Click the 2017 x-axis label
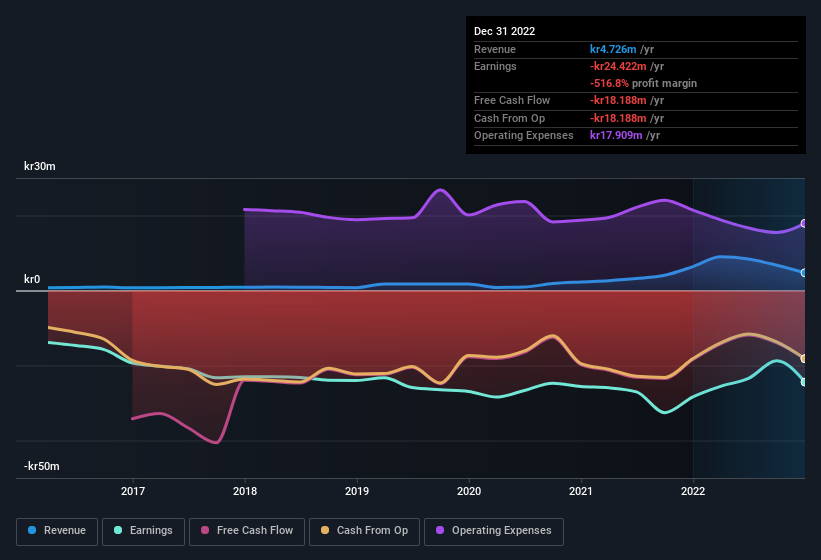 pyautogui.click(x=133, y=491)
